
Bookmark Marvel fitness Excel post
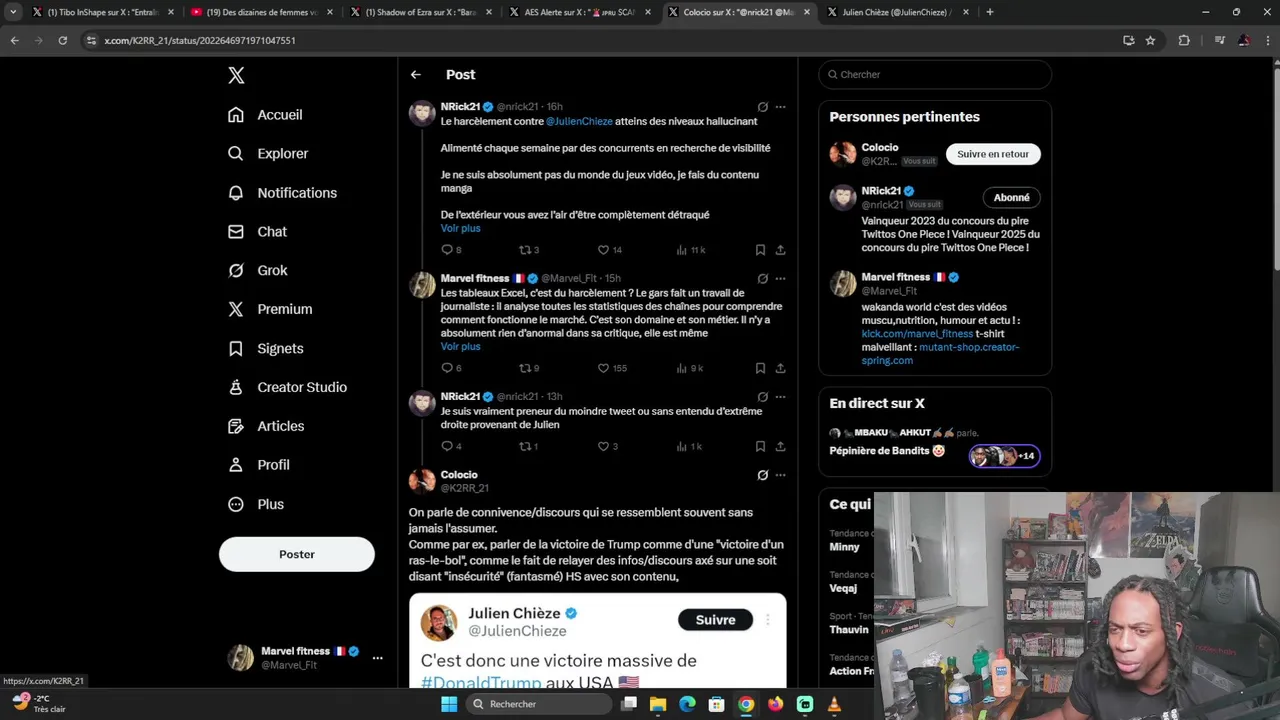(760, 368)
